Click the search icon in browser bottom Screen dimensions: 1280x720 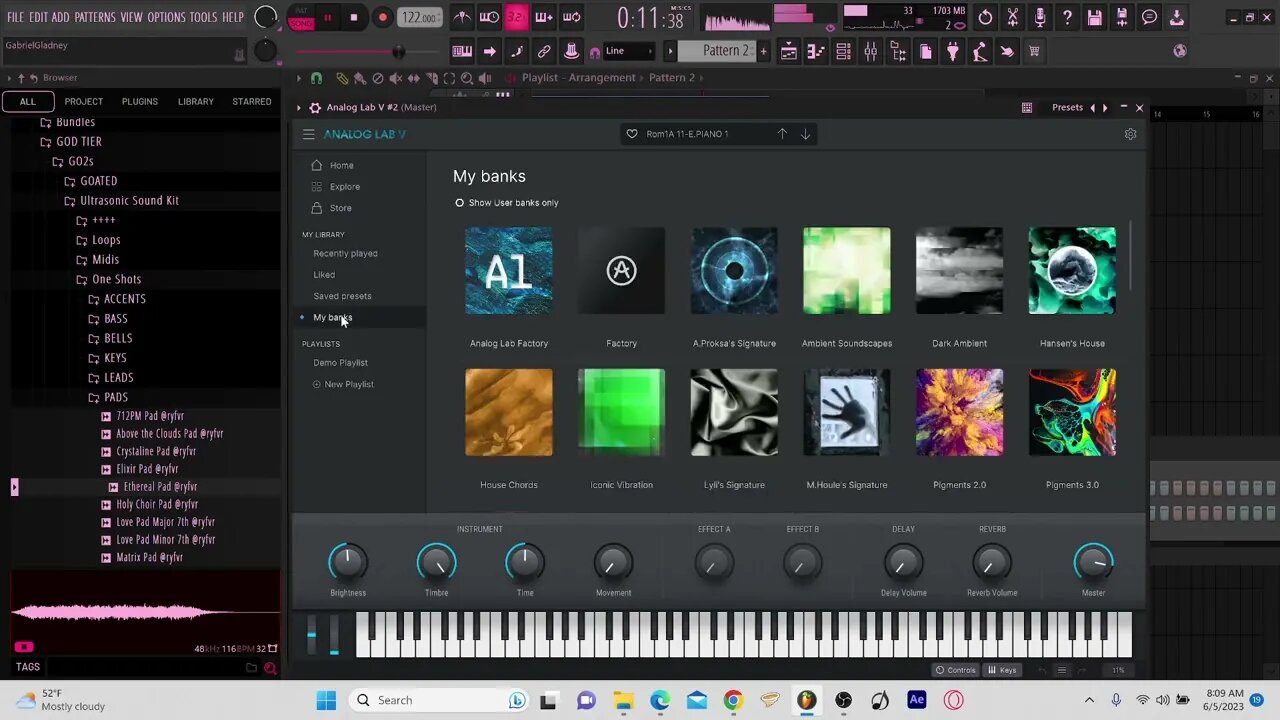(x=270, y=667)
